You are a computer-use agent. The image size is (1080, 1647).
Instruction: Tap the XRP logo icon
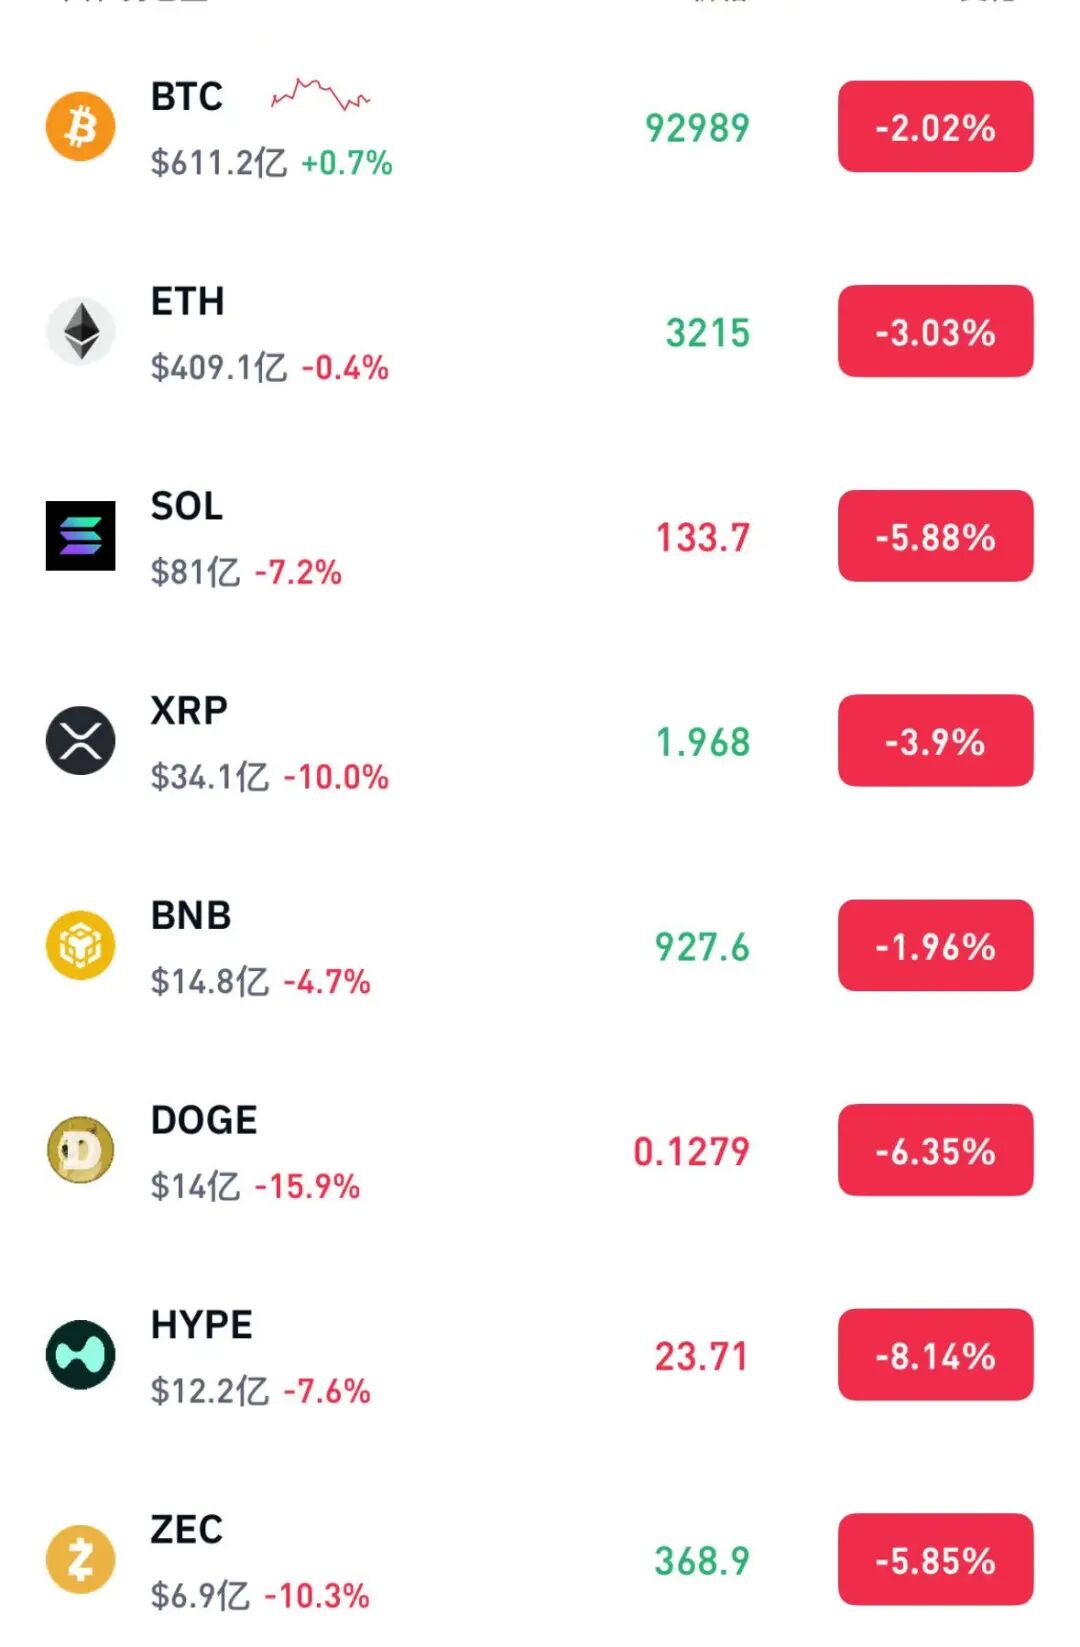(x=81, y=741)
